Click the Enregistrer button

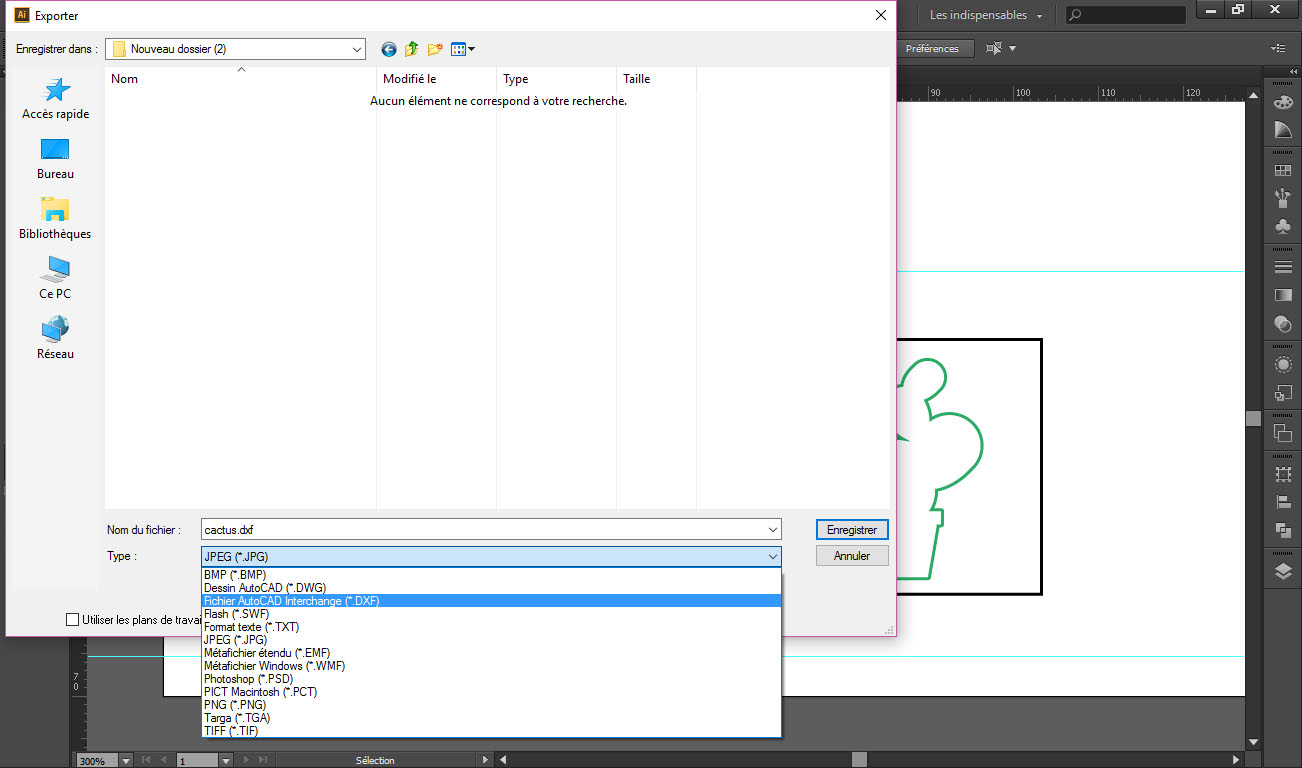coord(851,530)
